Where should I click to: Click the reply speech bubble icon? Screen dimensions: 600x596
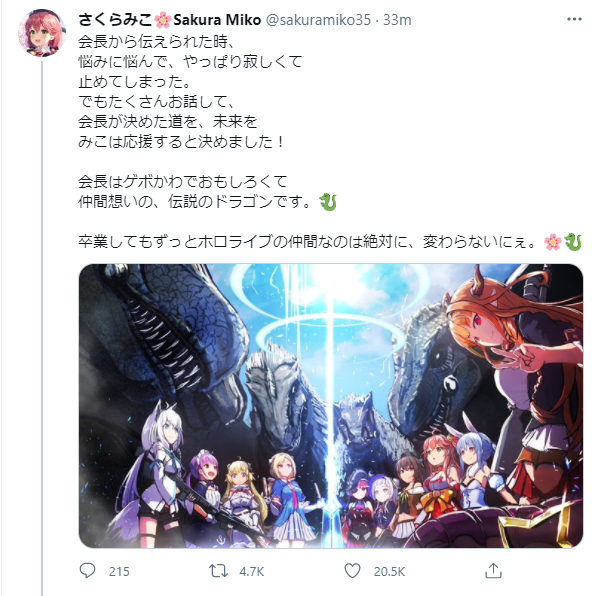[x=87, y=570]
